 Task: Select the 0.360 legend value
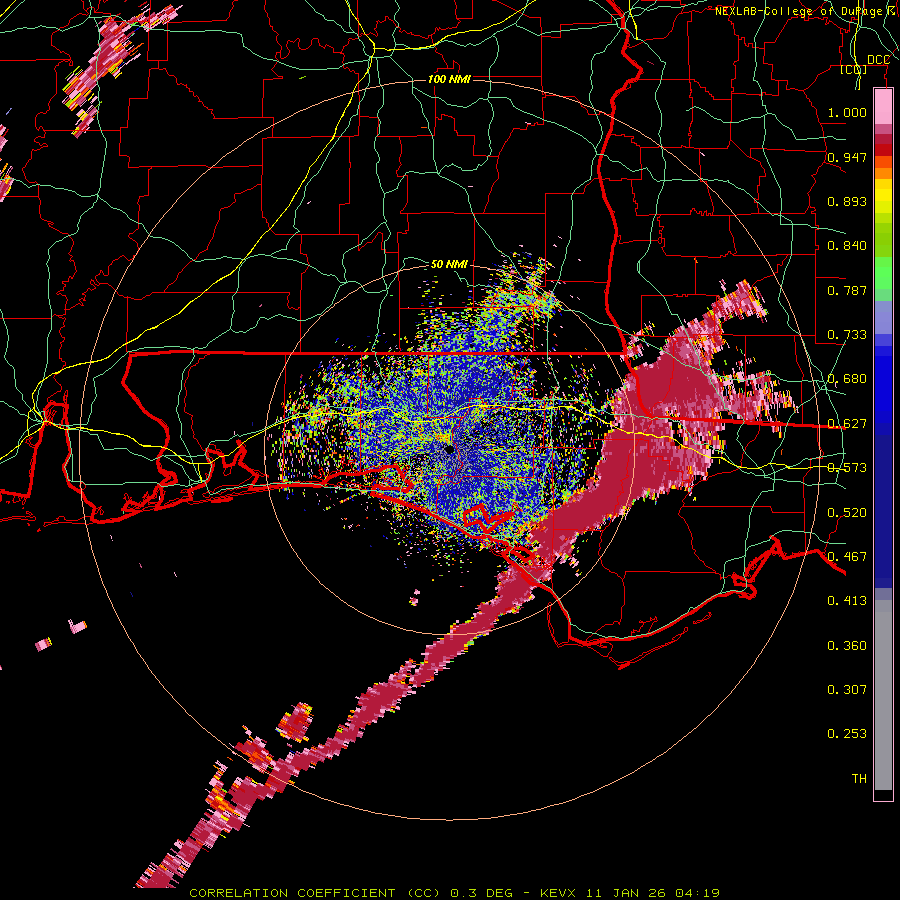[x=847, y=646]
